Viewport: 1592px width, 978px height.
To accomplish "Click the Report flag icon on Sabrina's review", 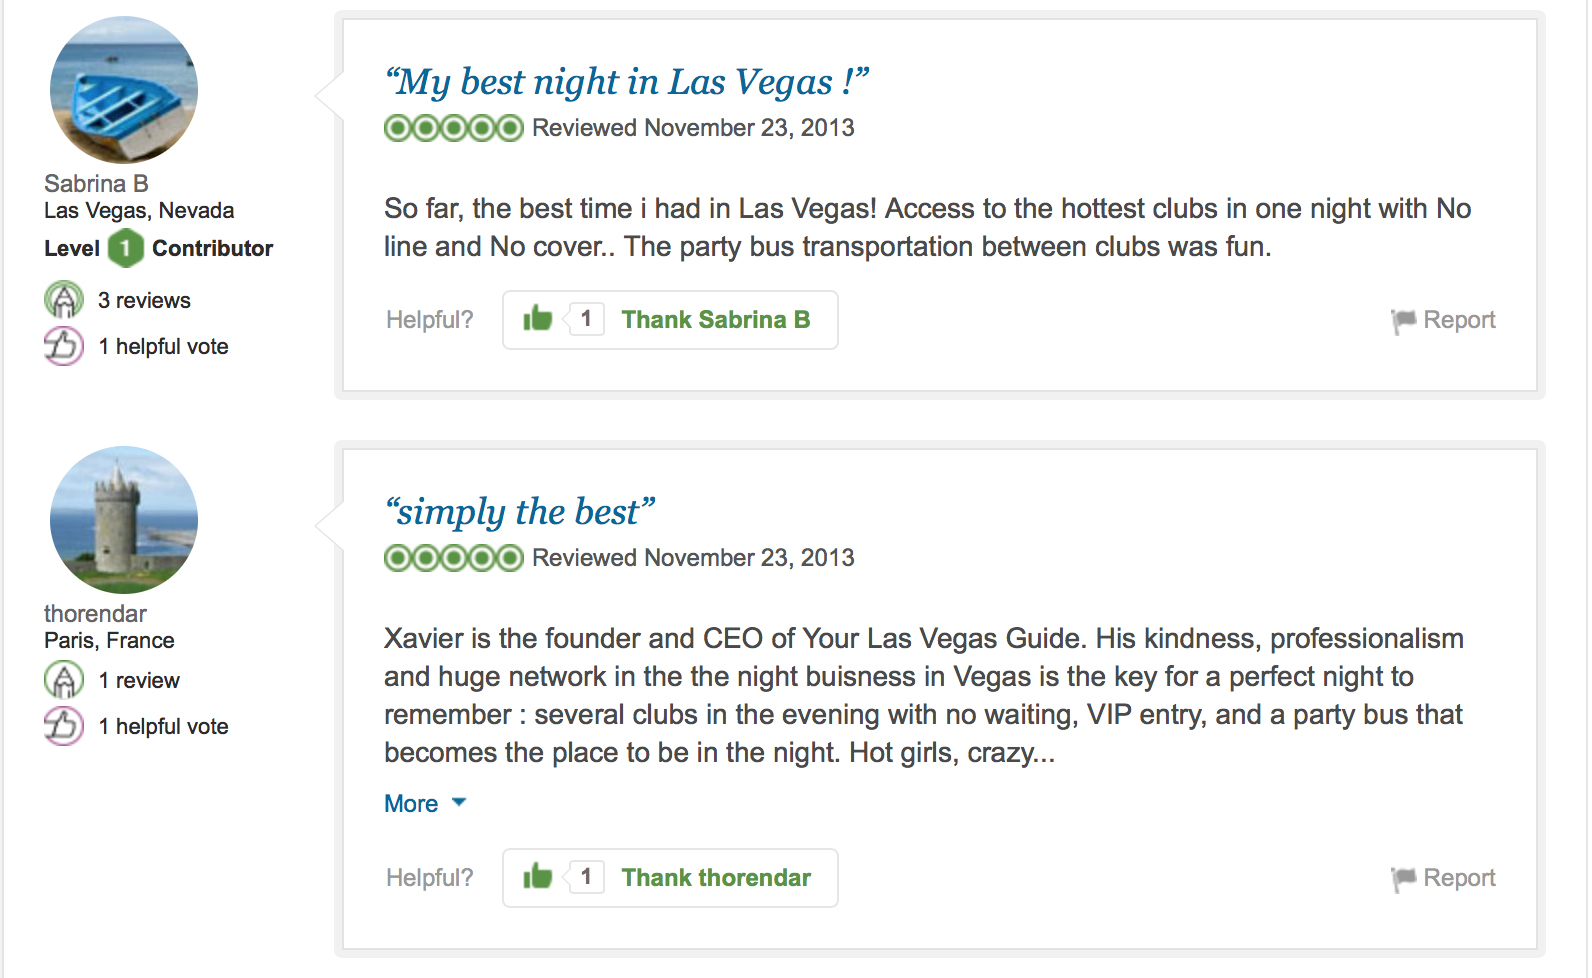I will 1403,321.
